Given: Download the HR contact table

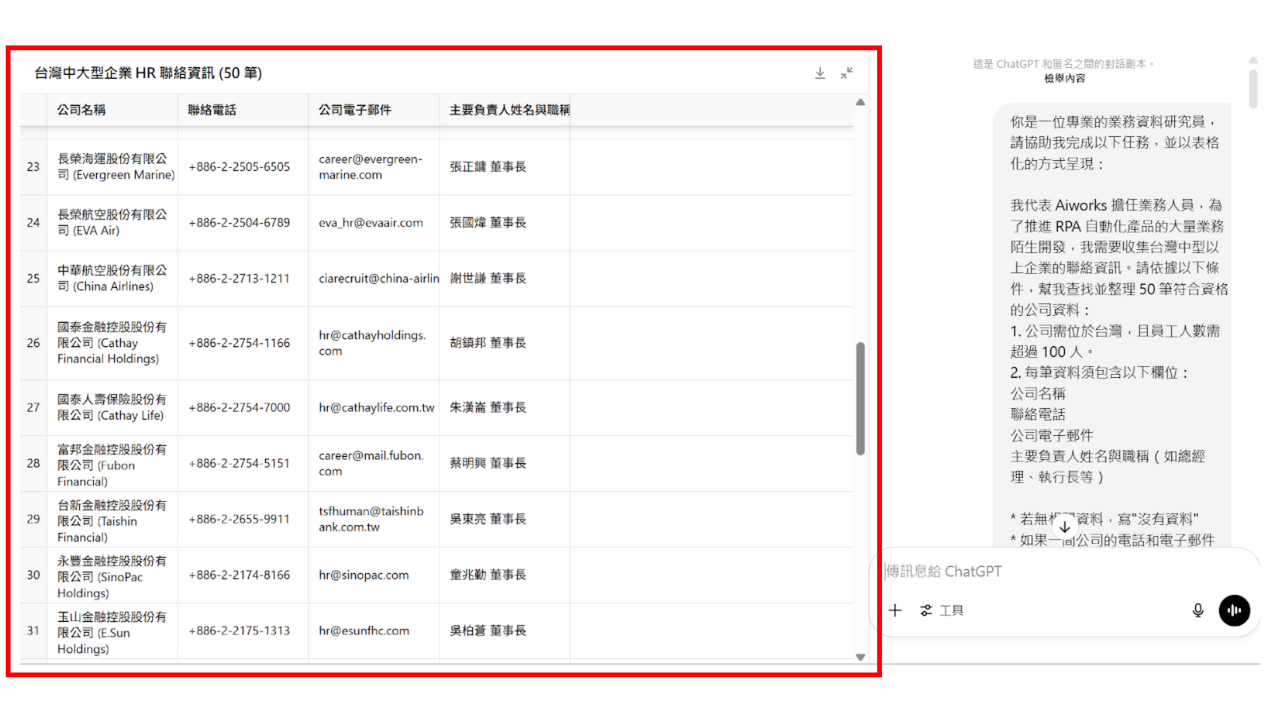Looking at the screenshot, I should [x=820, y=73].
